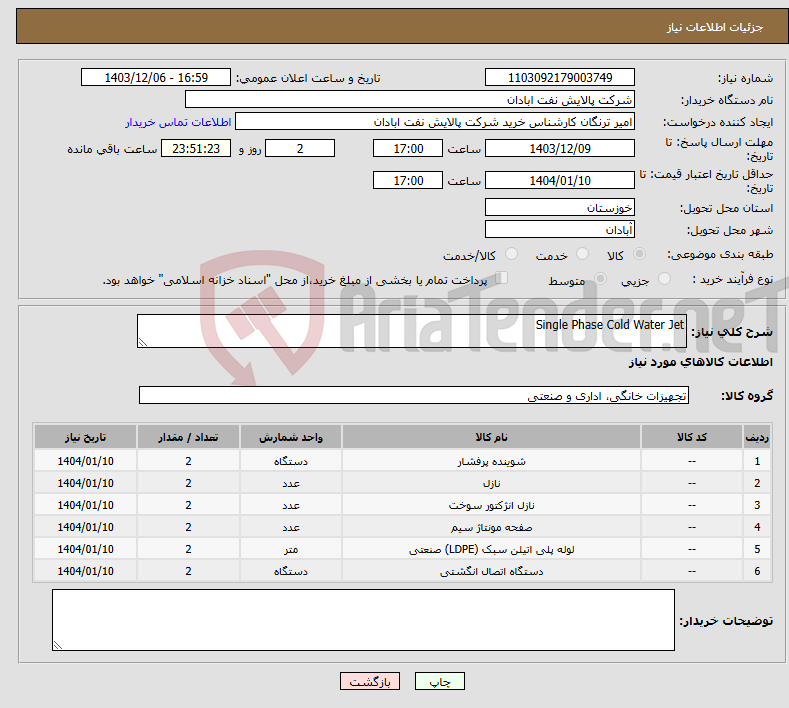Click the goods group field تجهیزات خانگی
The width and height of the screenshot is (789, 708).
(x=414, y=396)
